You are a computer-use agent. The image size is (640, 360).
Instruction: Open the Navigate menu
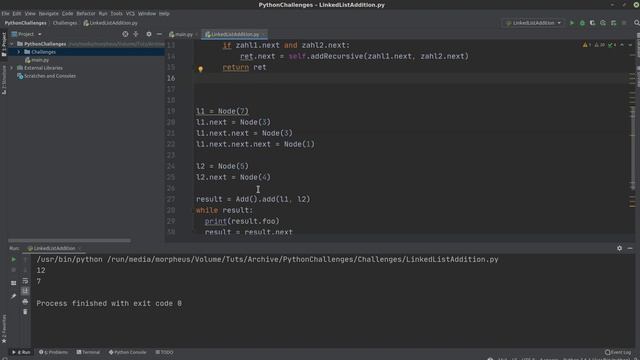tap(49, 13)
